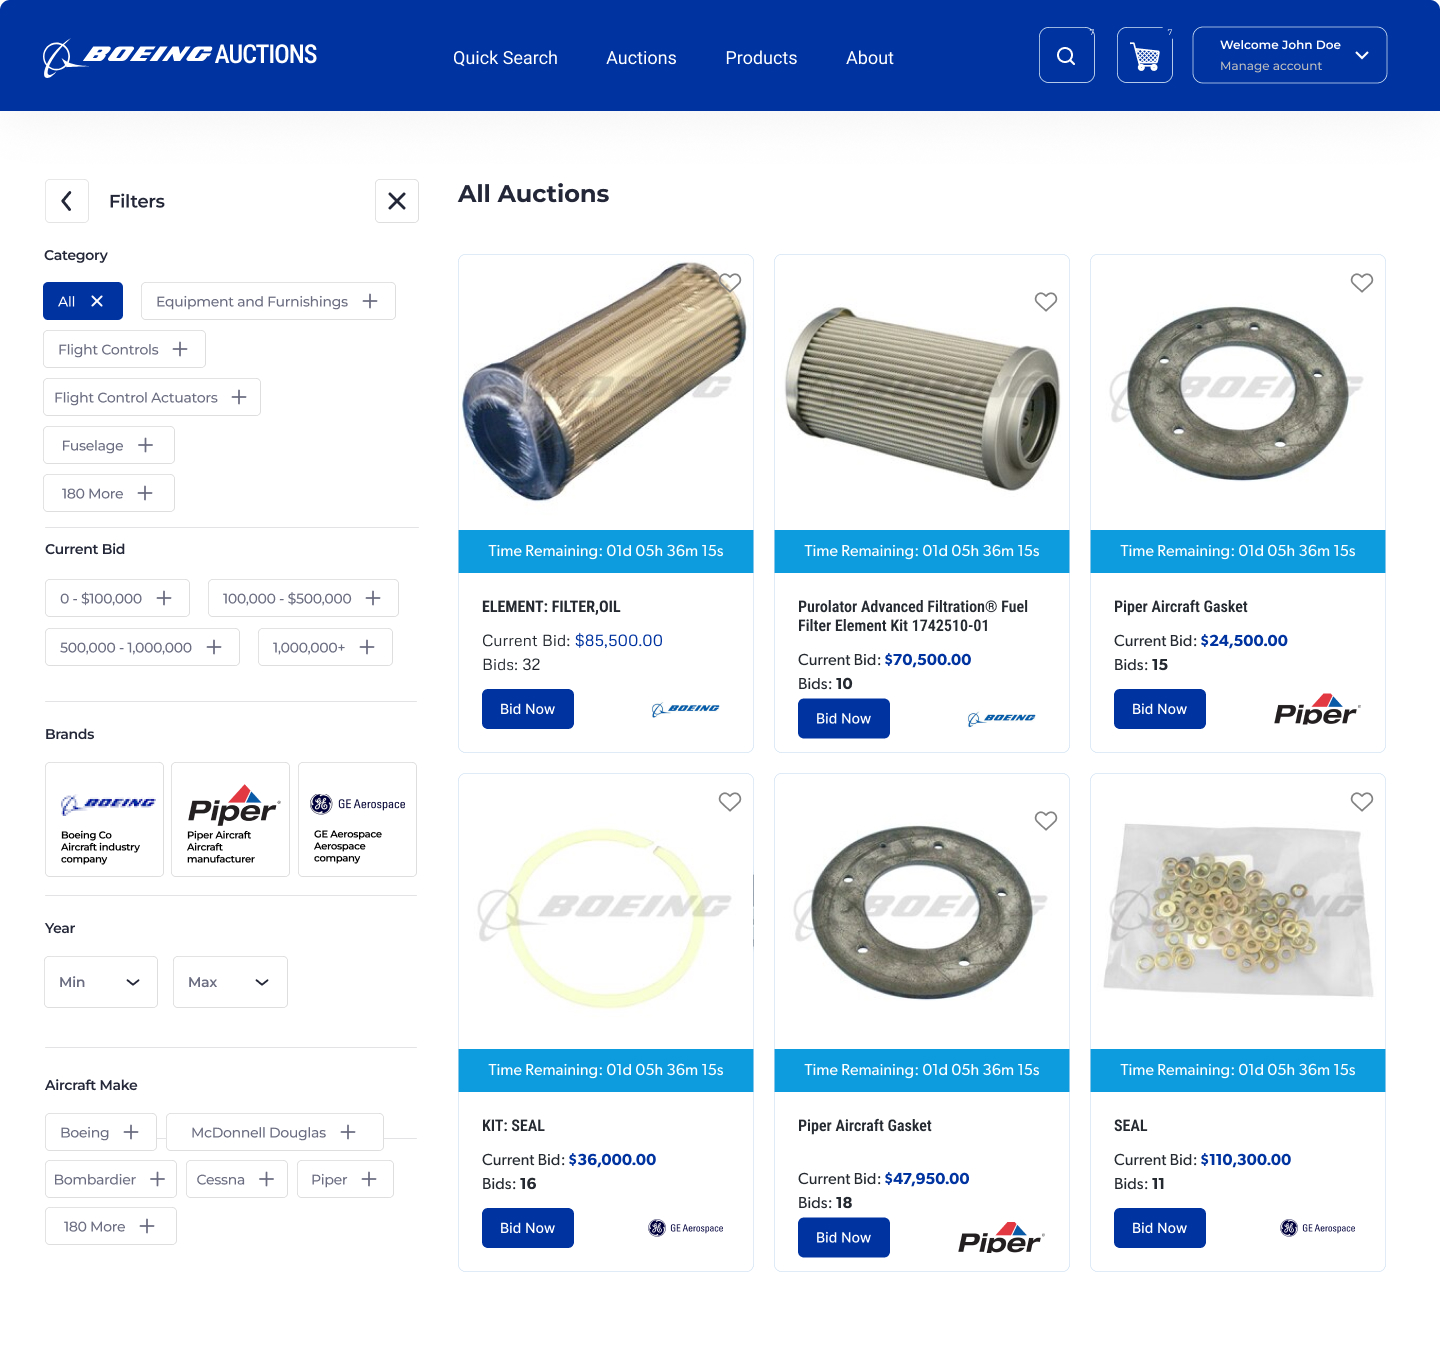The width and height of the screenshot is (1440, 1348).
Task: Open the Welcome John Doe account dropdown
Action: (x=1290, y=55)
